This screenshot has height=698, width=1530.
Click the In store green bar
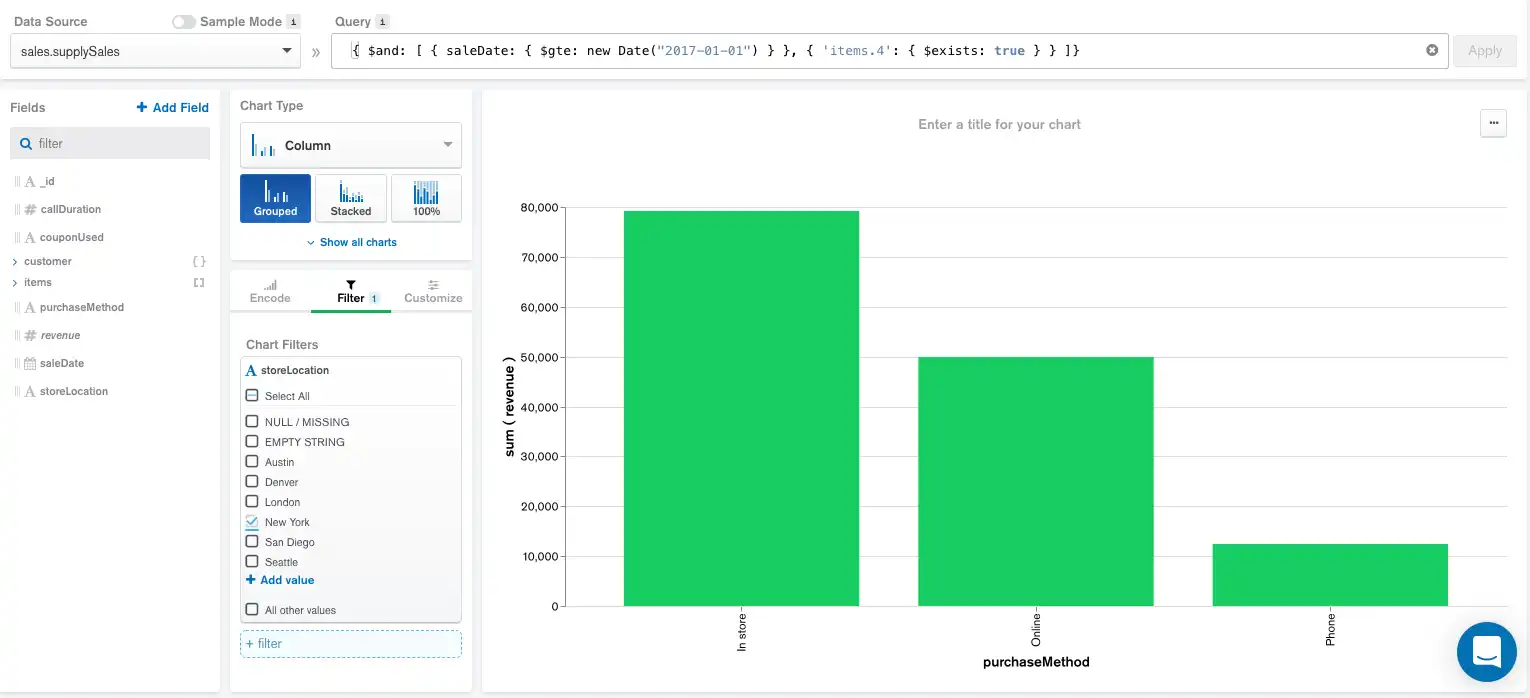(x=741, y=408)
